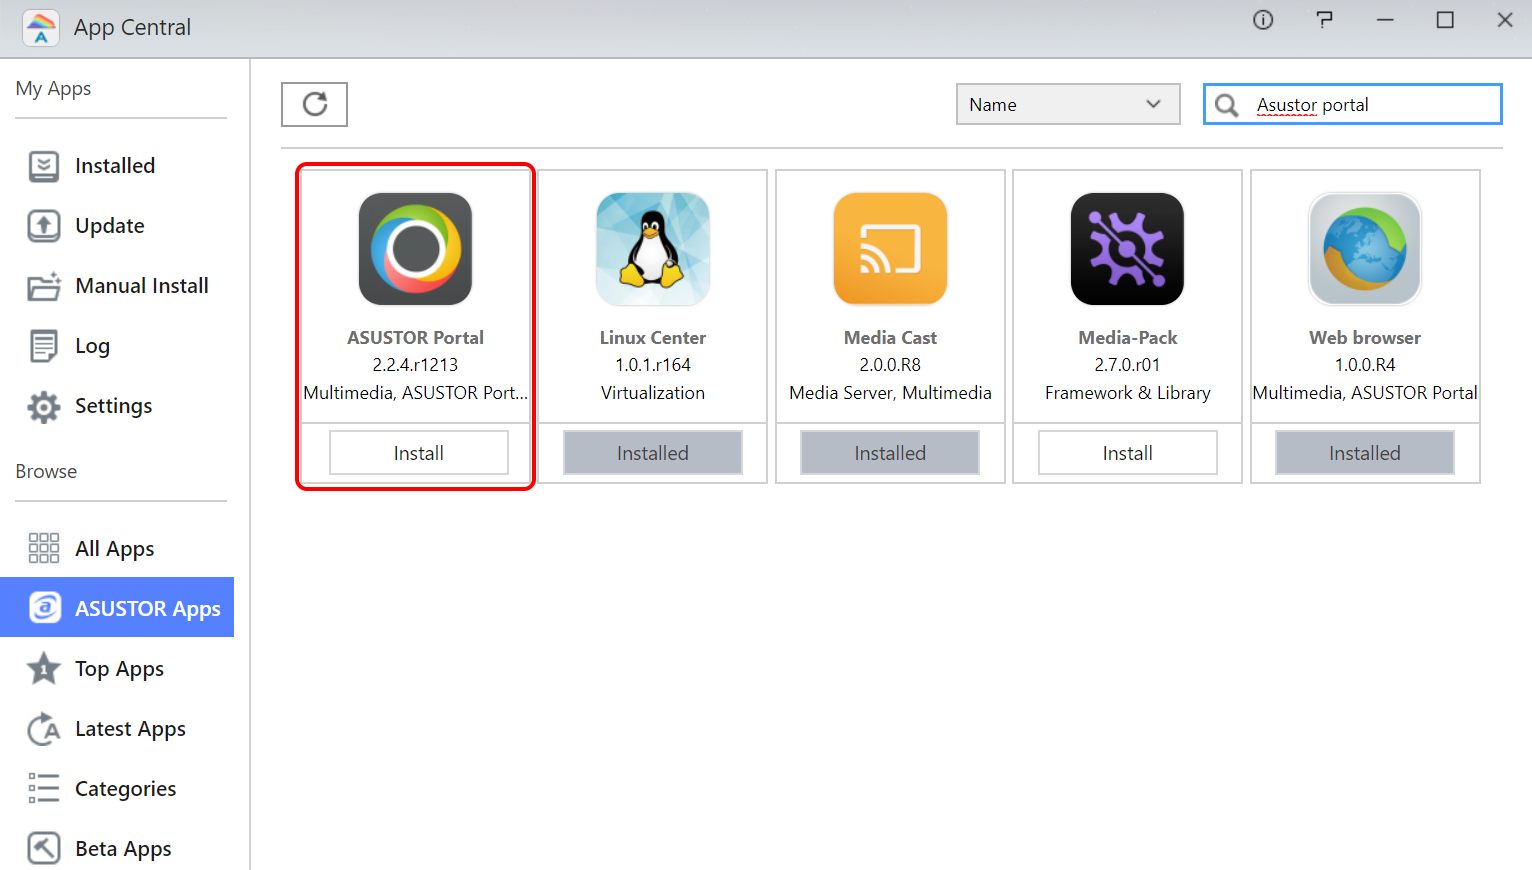Click the refresh icon above the app list
The width and height of the screenshot is (1532, 870).
pyautogui.click(x=314, y=104)
